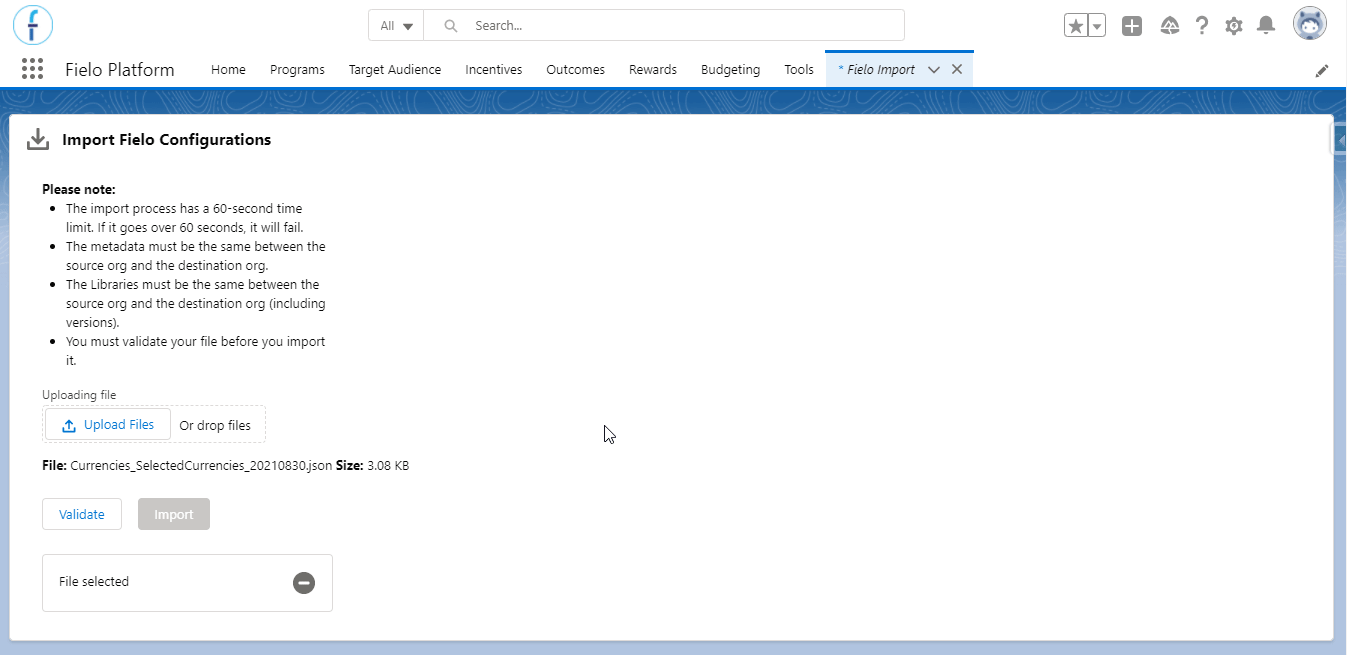Open the user profile avatar

1310,25
